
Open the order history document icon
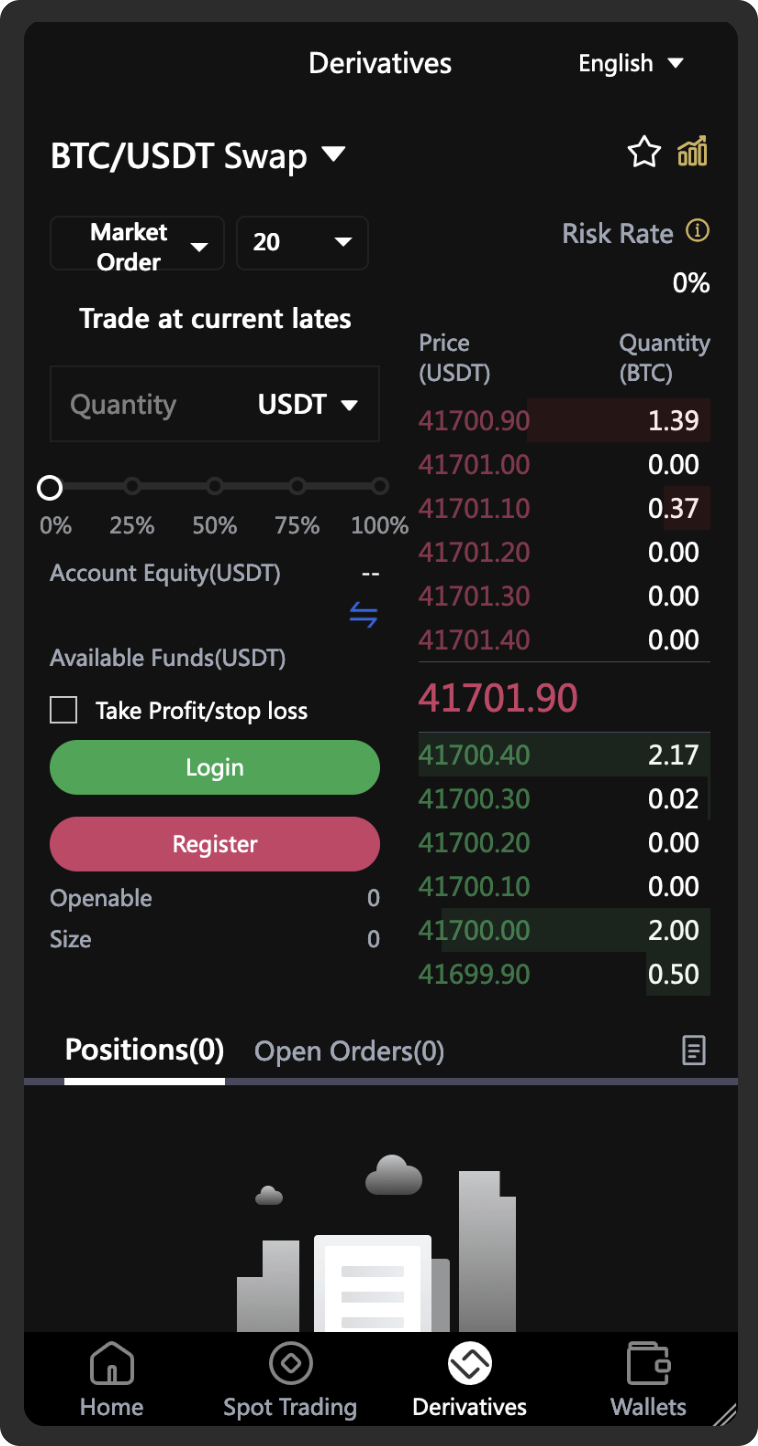pos(693,1050)
